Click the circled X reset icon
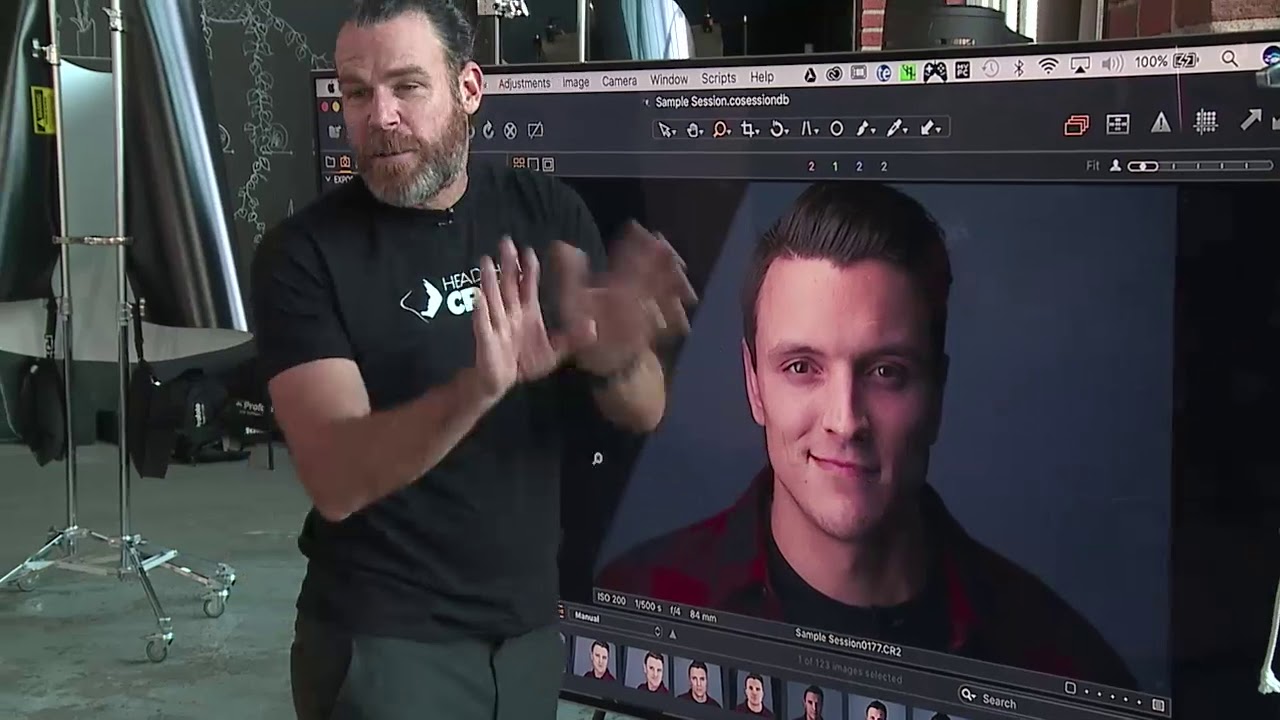 510,130
